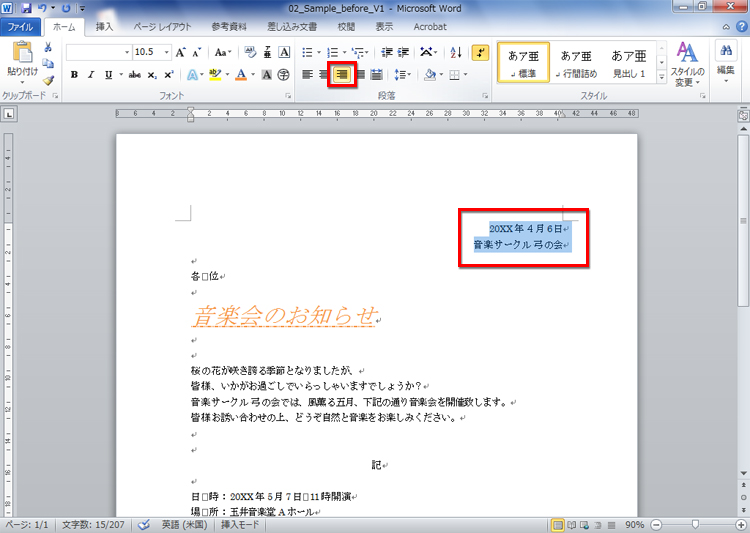Undo the last action

coord(42,8)
